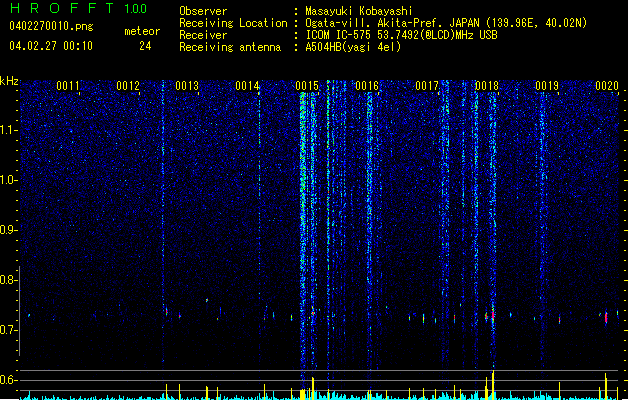Image resolution: width=629 pixels, height=400 pixels.
Task: Click the 0.7 kHz axis label
Action: coord(8,330)
